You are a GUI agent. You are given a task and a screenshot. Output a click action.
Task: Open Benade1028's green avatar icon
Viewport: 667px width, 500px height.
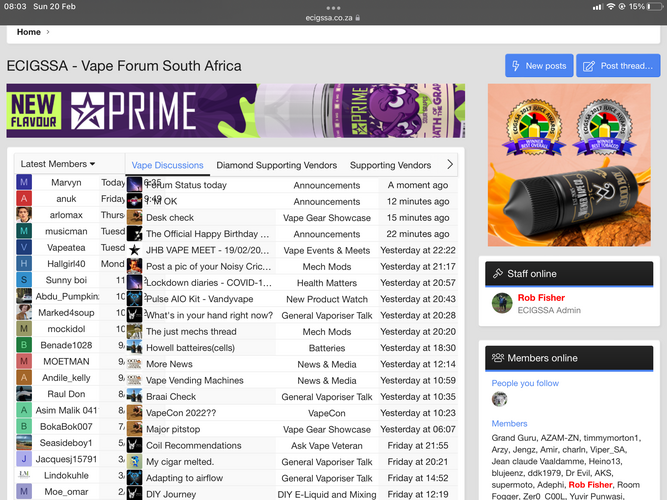pos(24,345)
